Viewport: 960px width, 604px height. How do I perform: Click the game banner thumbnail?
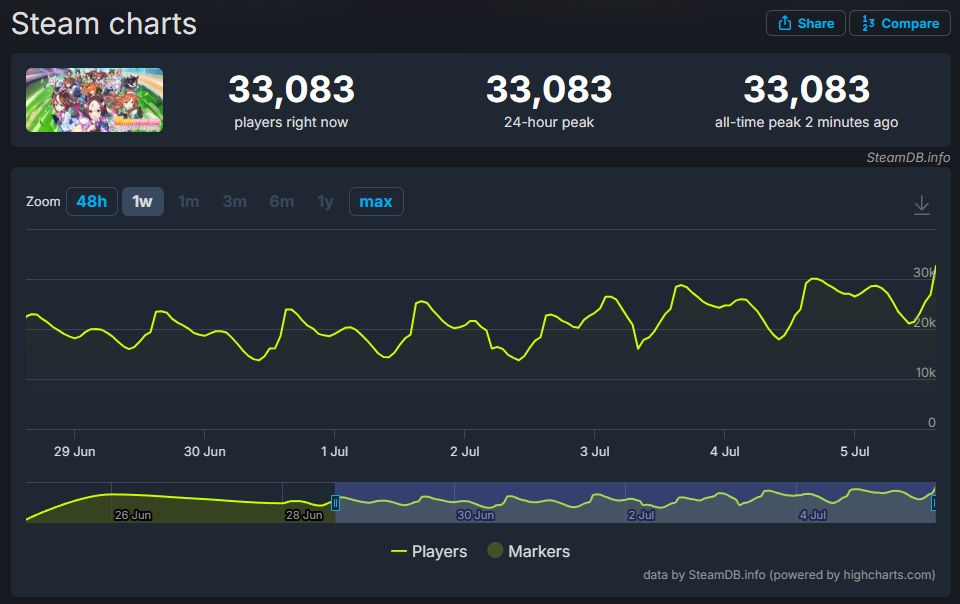pyautogui.click(x=94, y=100)
